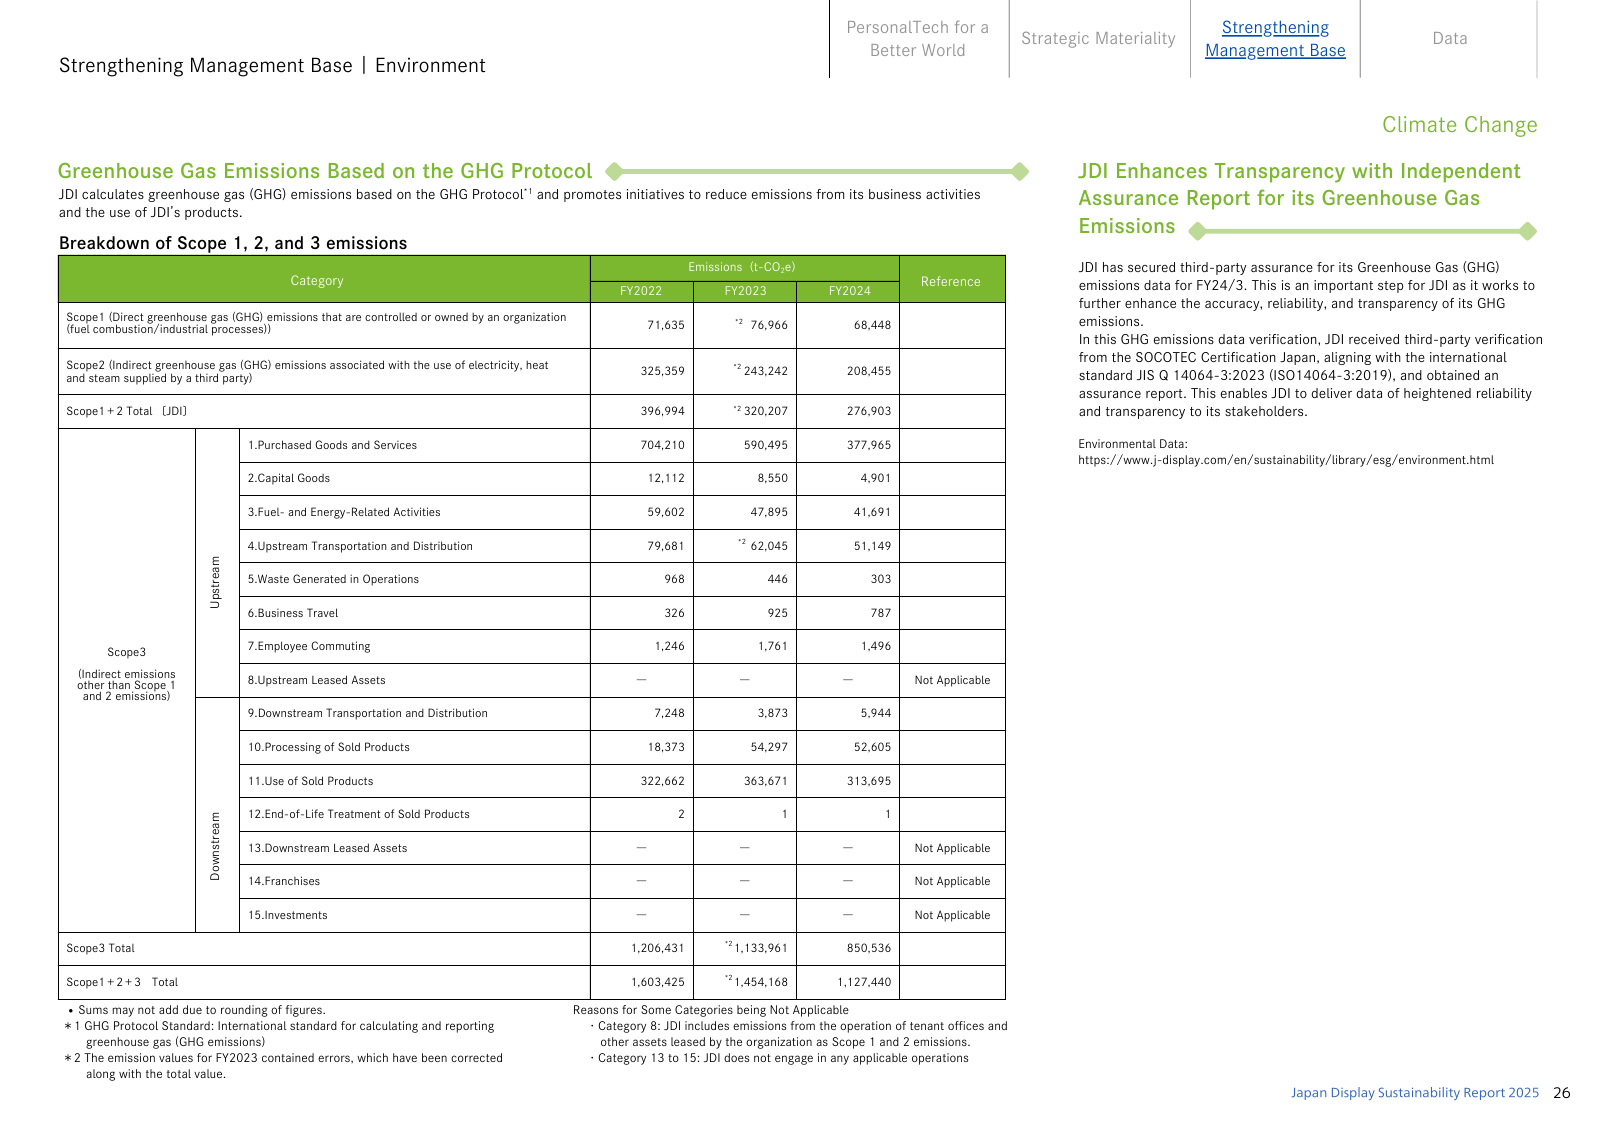
Task: Select the 5.Waste Generated in Operations row
Action: 333,579
